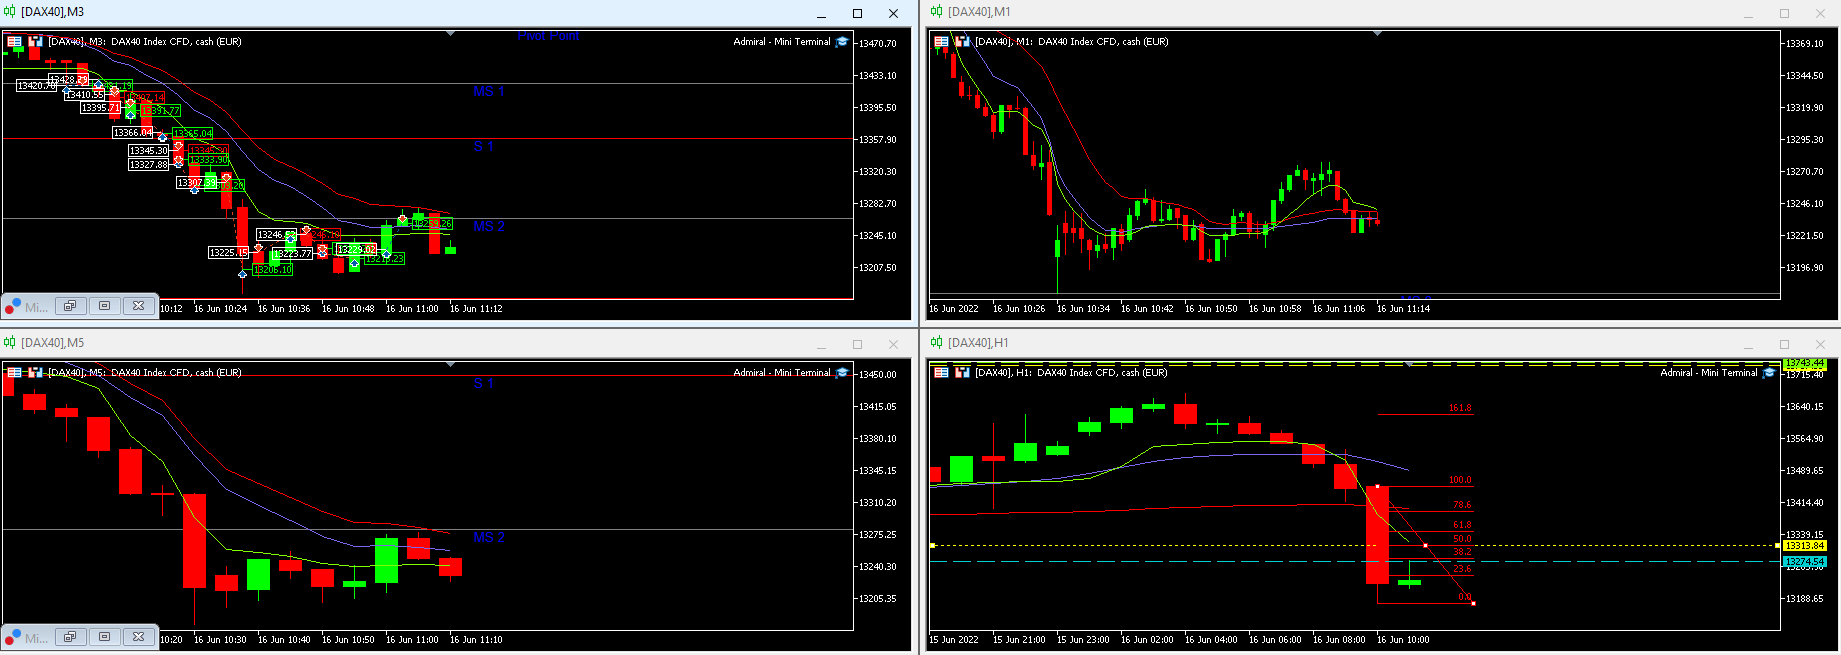Click the Mini Terminal hat icon in H1 chart
Image resolution: width=1841 pixels, height=655 pixels.
pos(1769,373)
